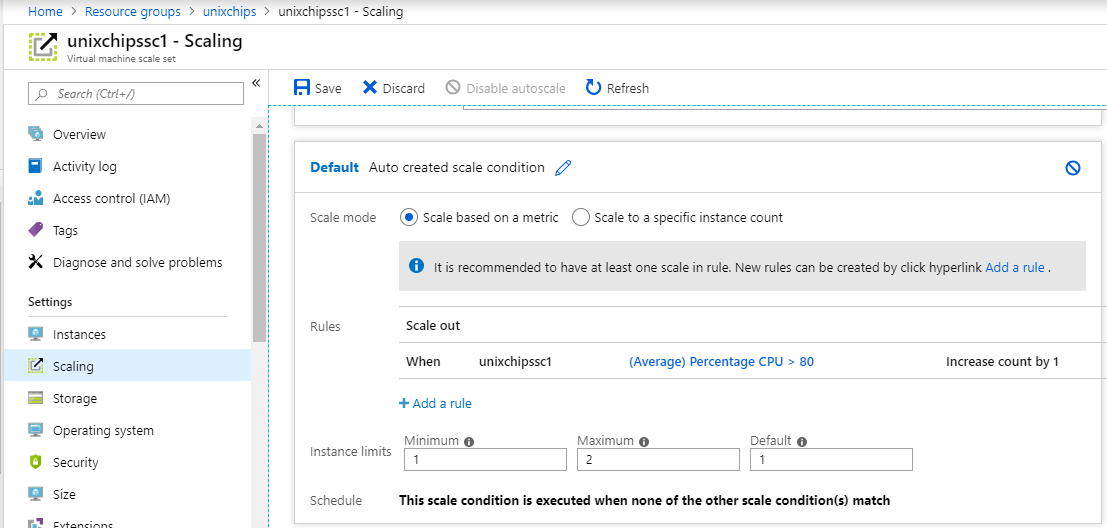
Task: Click the Discard button label
Action: pyautogui.click(x=404, y=88)
